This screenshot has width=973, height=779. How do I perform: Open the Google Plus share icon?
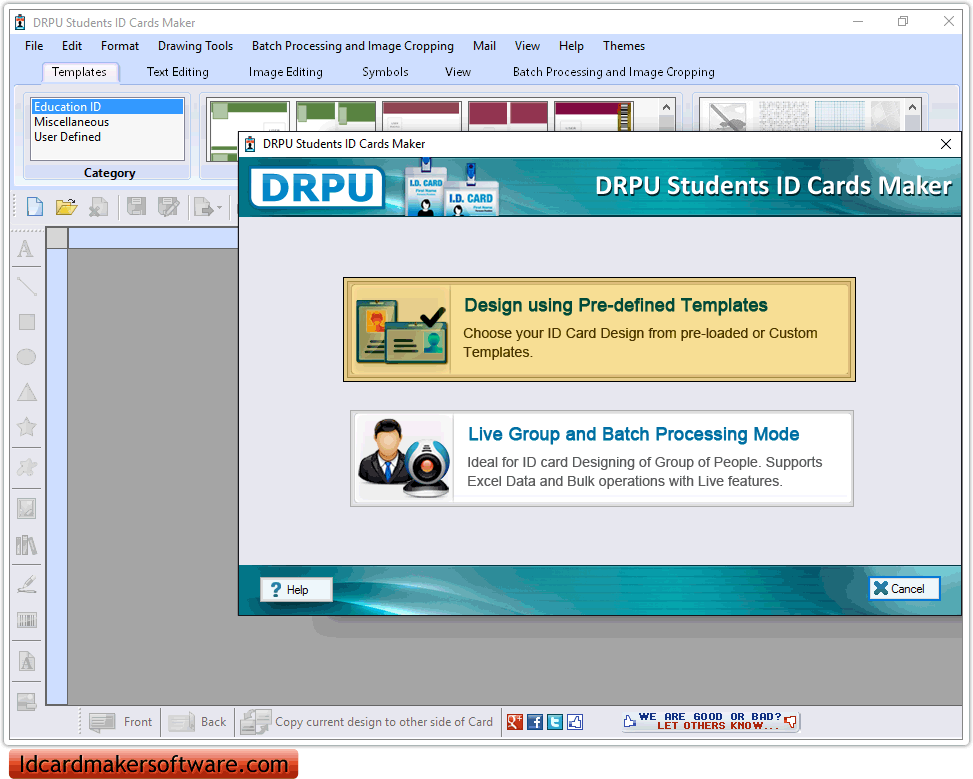[x=514, y=722]
